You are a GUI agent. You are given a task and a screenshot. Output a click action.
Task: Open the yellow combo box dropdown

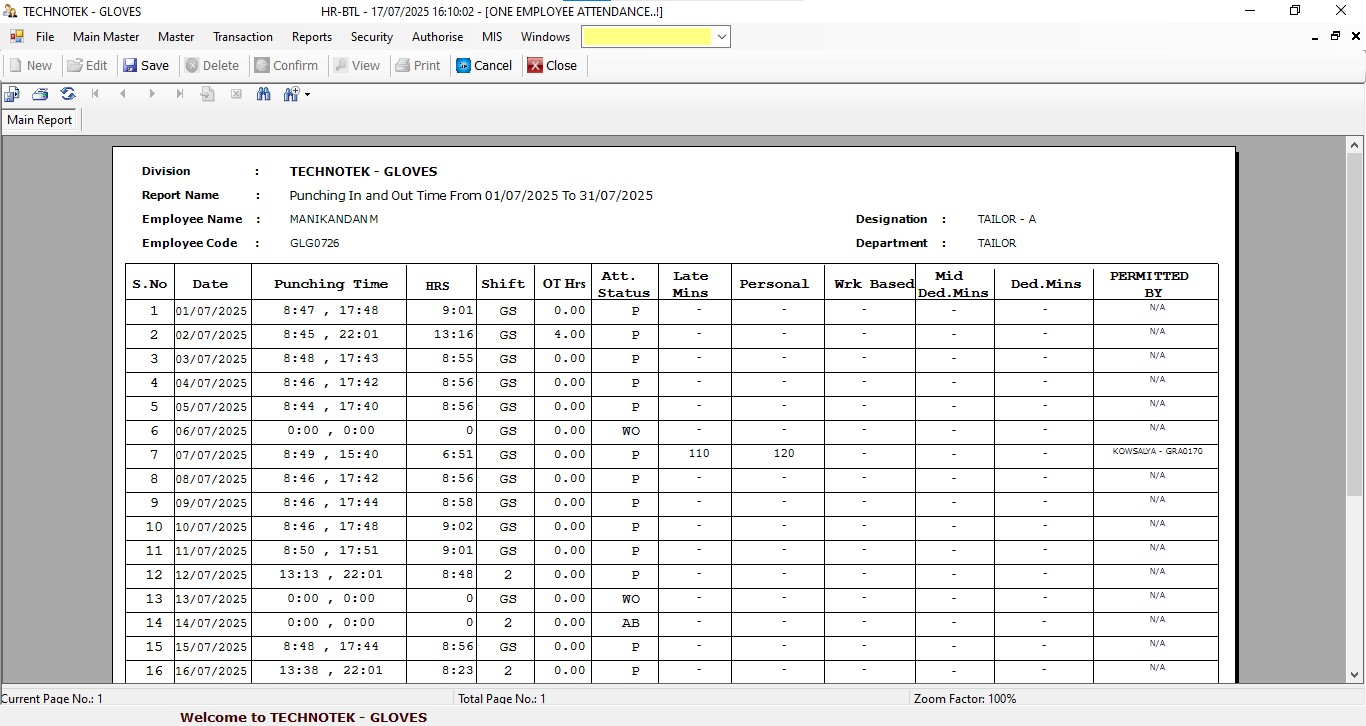pyautogui.click(x=722, y=37)
